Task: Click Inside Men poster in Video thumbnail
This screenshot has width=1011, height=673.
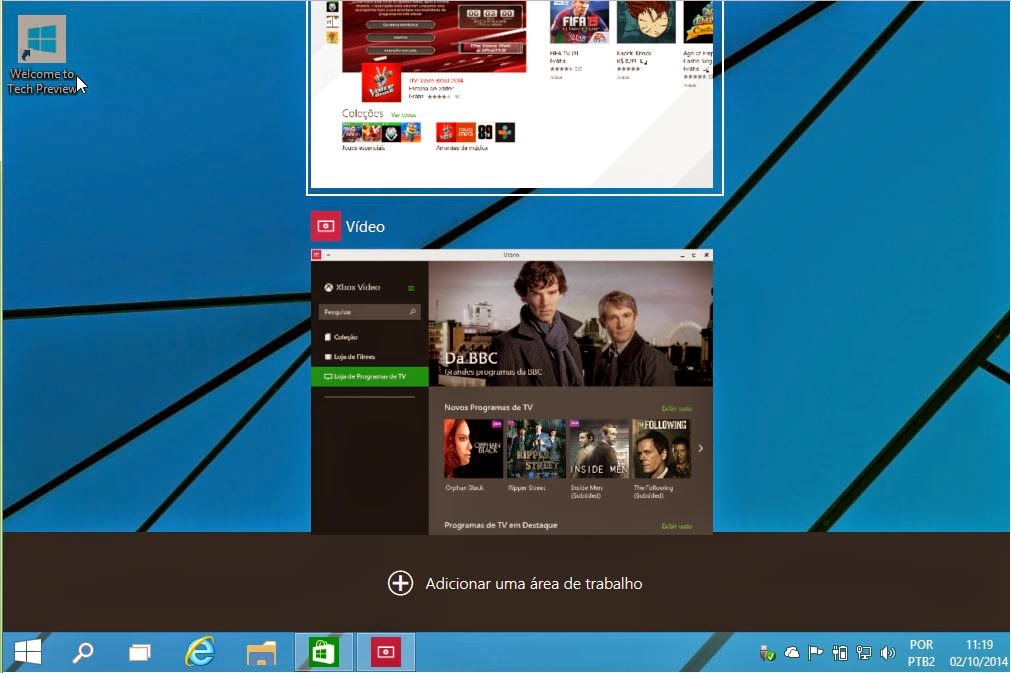Action: [598, 449]
